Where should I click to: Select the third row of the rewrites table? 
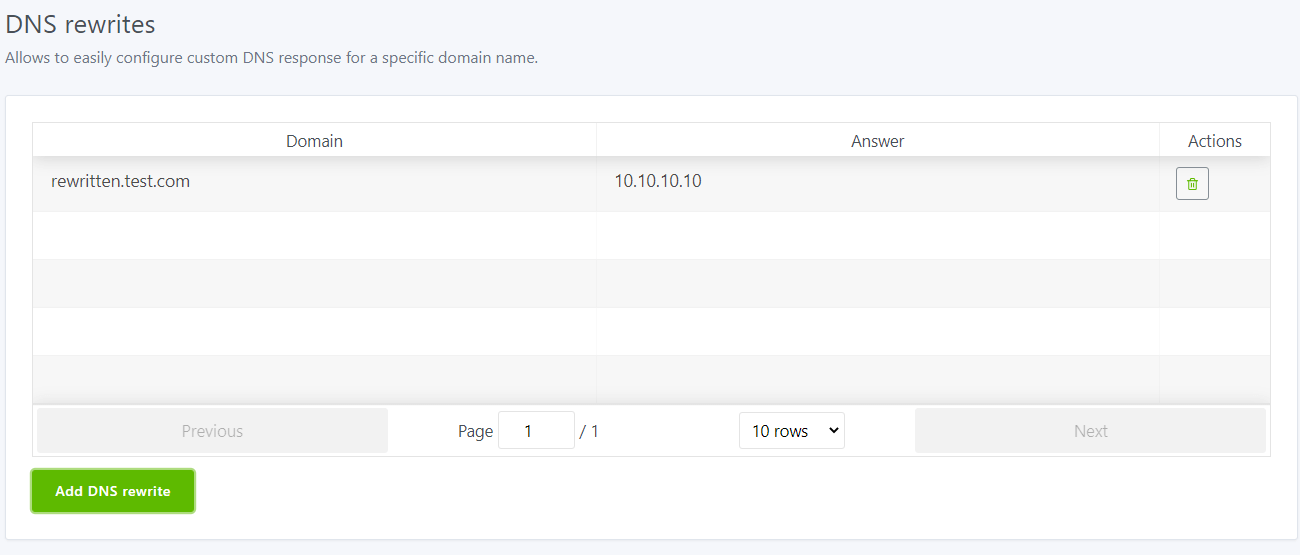coord(650,283)
